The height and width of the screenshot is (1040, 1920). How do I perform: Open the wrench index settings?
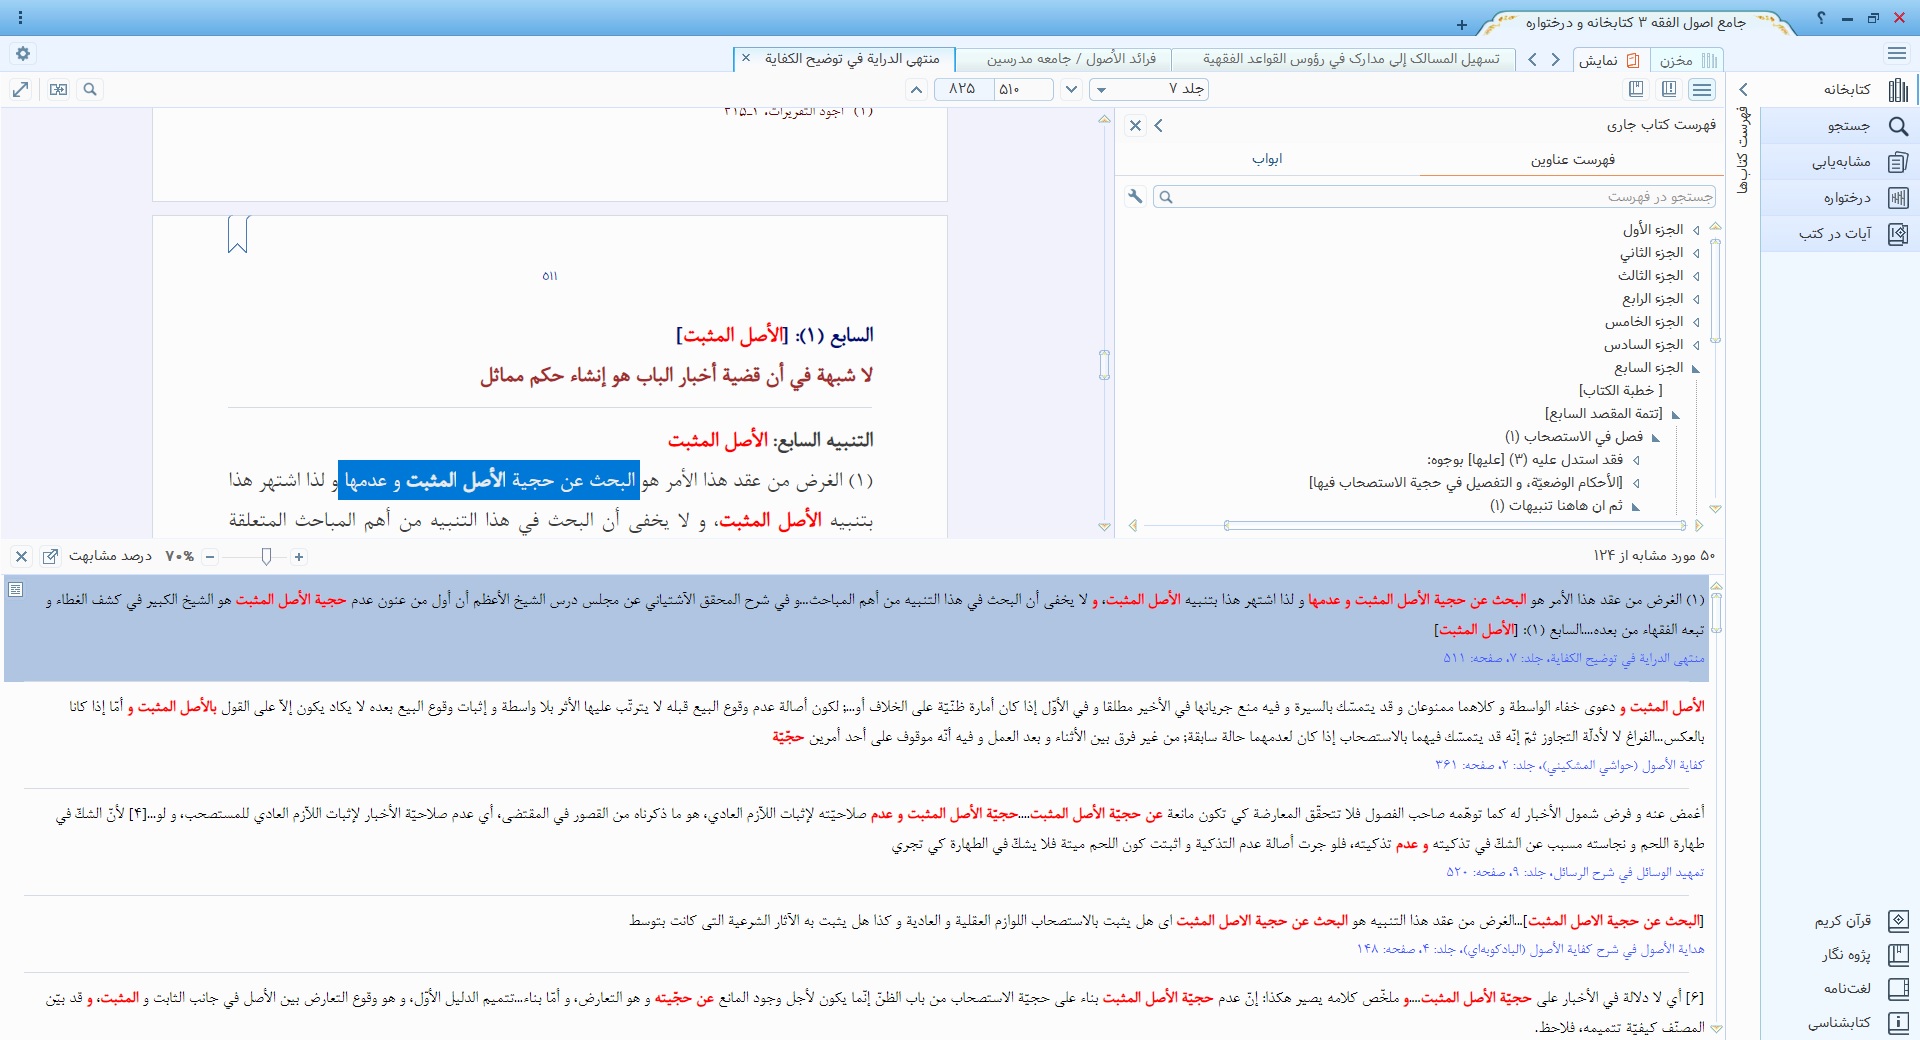(x=1135, y=197)
